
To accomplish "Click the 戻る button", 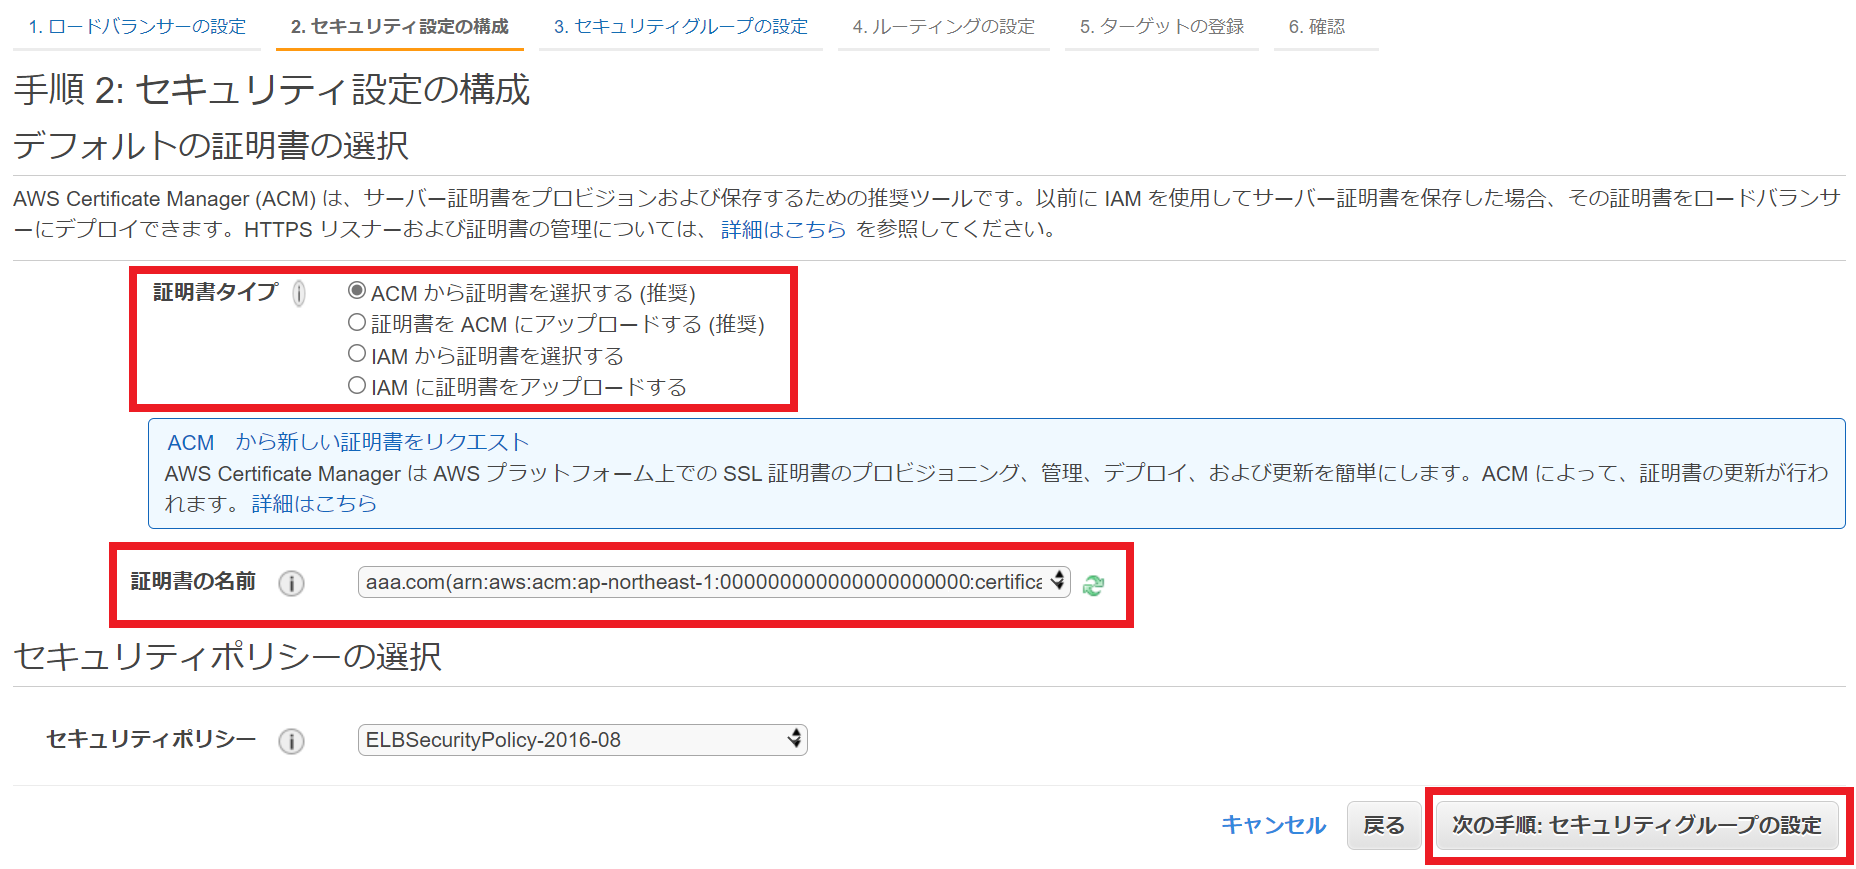I will coord(1384,825).
